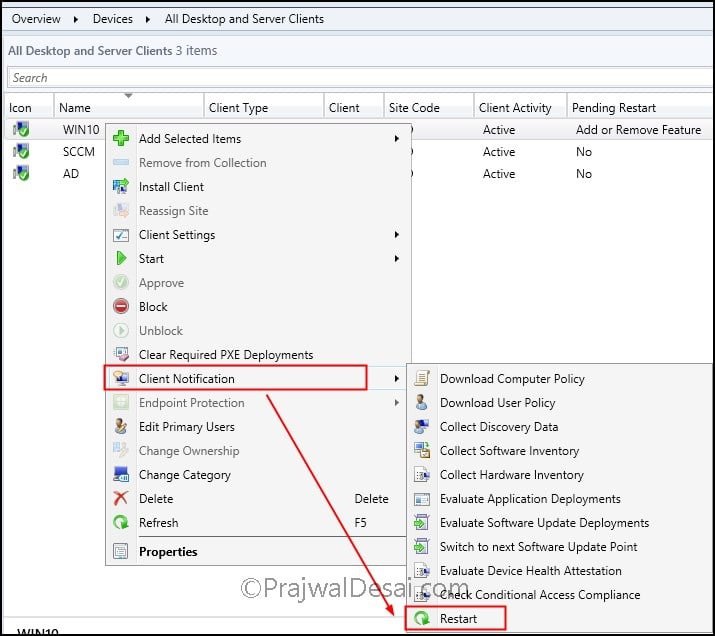Viewport: 715px width, 636px height.
Task: Select Collect Hardware Inventory option
Action: [512, 475]
